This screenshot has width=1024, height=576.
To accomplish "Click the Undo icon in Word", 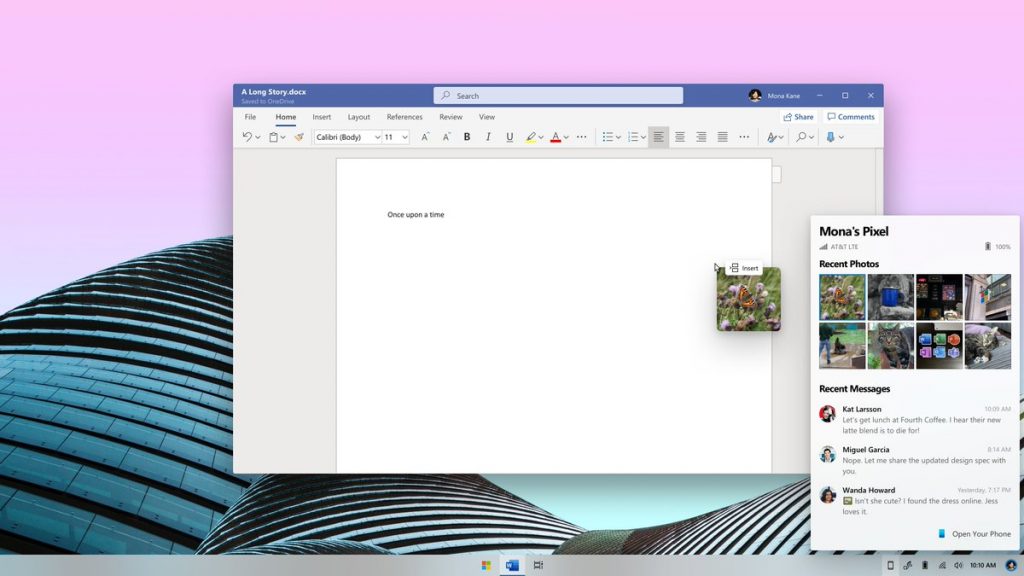I will click(247, 136).
